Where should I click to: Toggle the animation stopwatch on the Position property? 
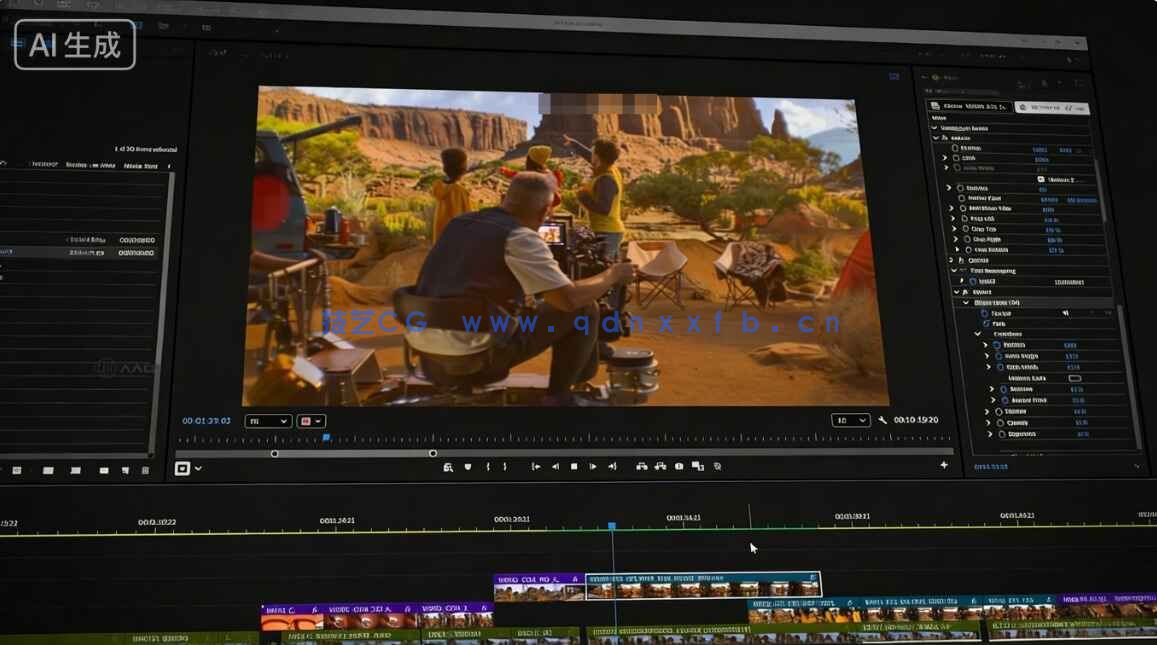tap(954, 149)
